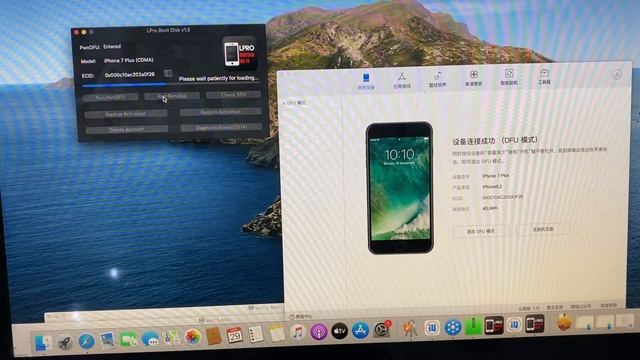Viewport: 640px width, 360px height.
Task: Open the blue circular dots app in Dock
Action: click(453, 327)
